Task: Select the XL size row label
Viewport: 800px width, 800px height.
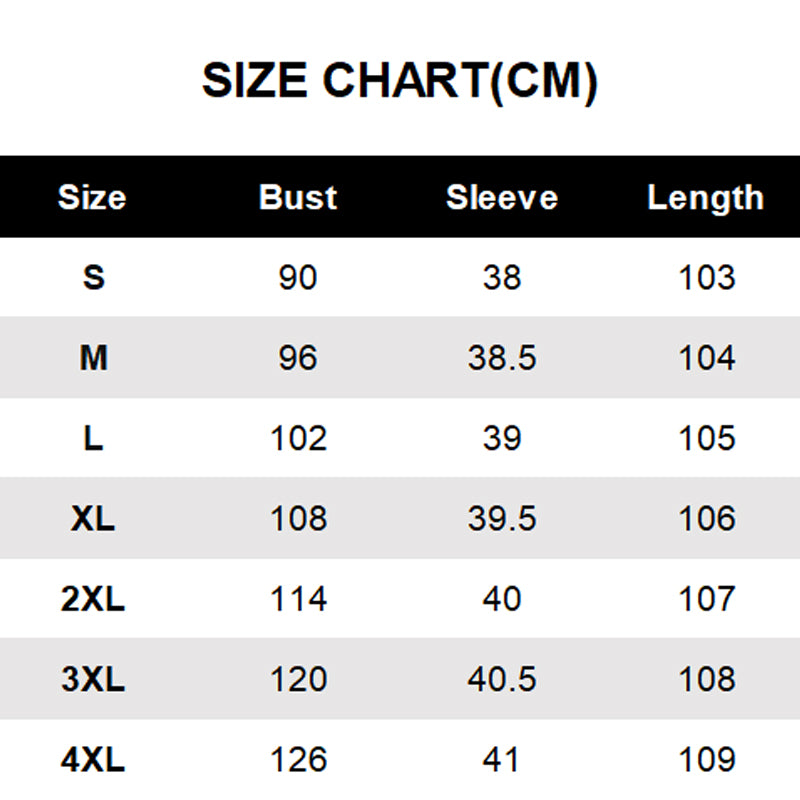Action: (x=93, y=518)
